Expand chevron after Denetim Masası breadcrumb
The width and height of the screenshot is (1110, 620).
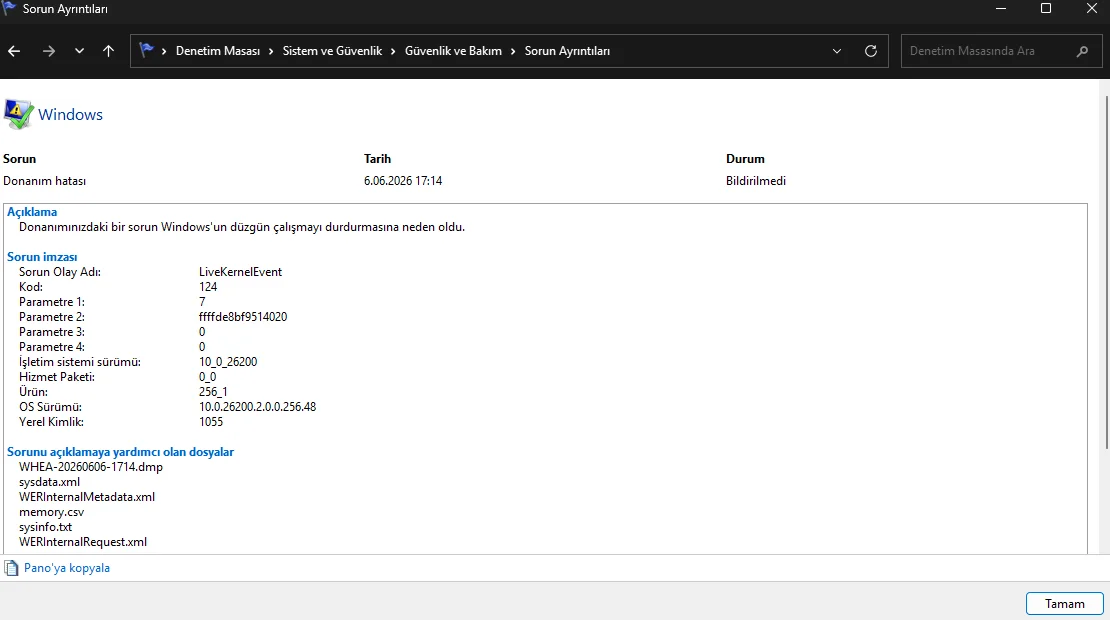[x=271, y=51]
